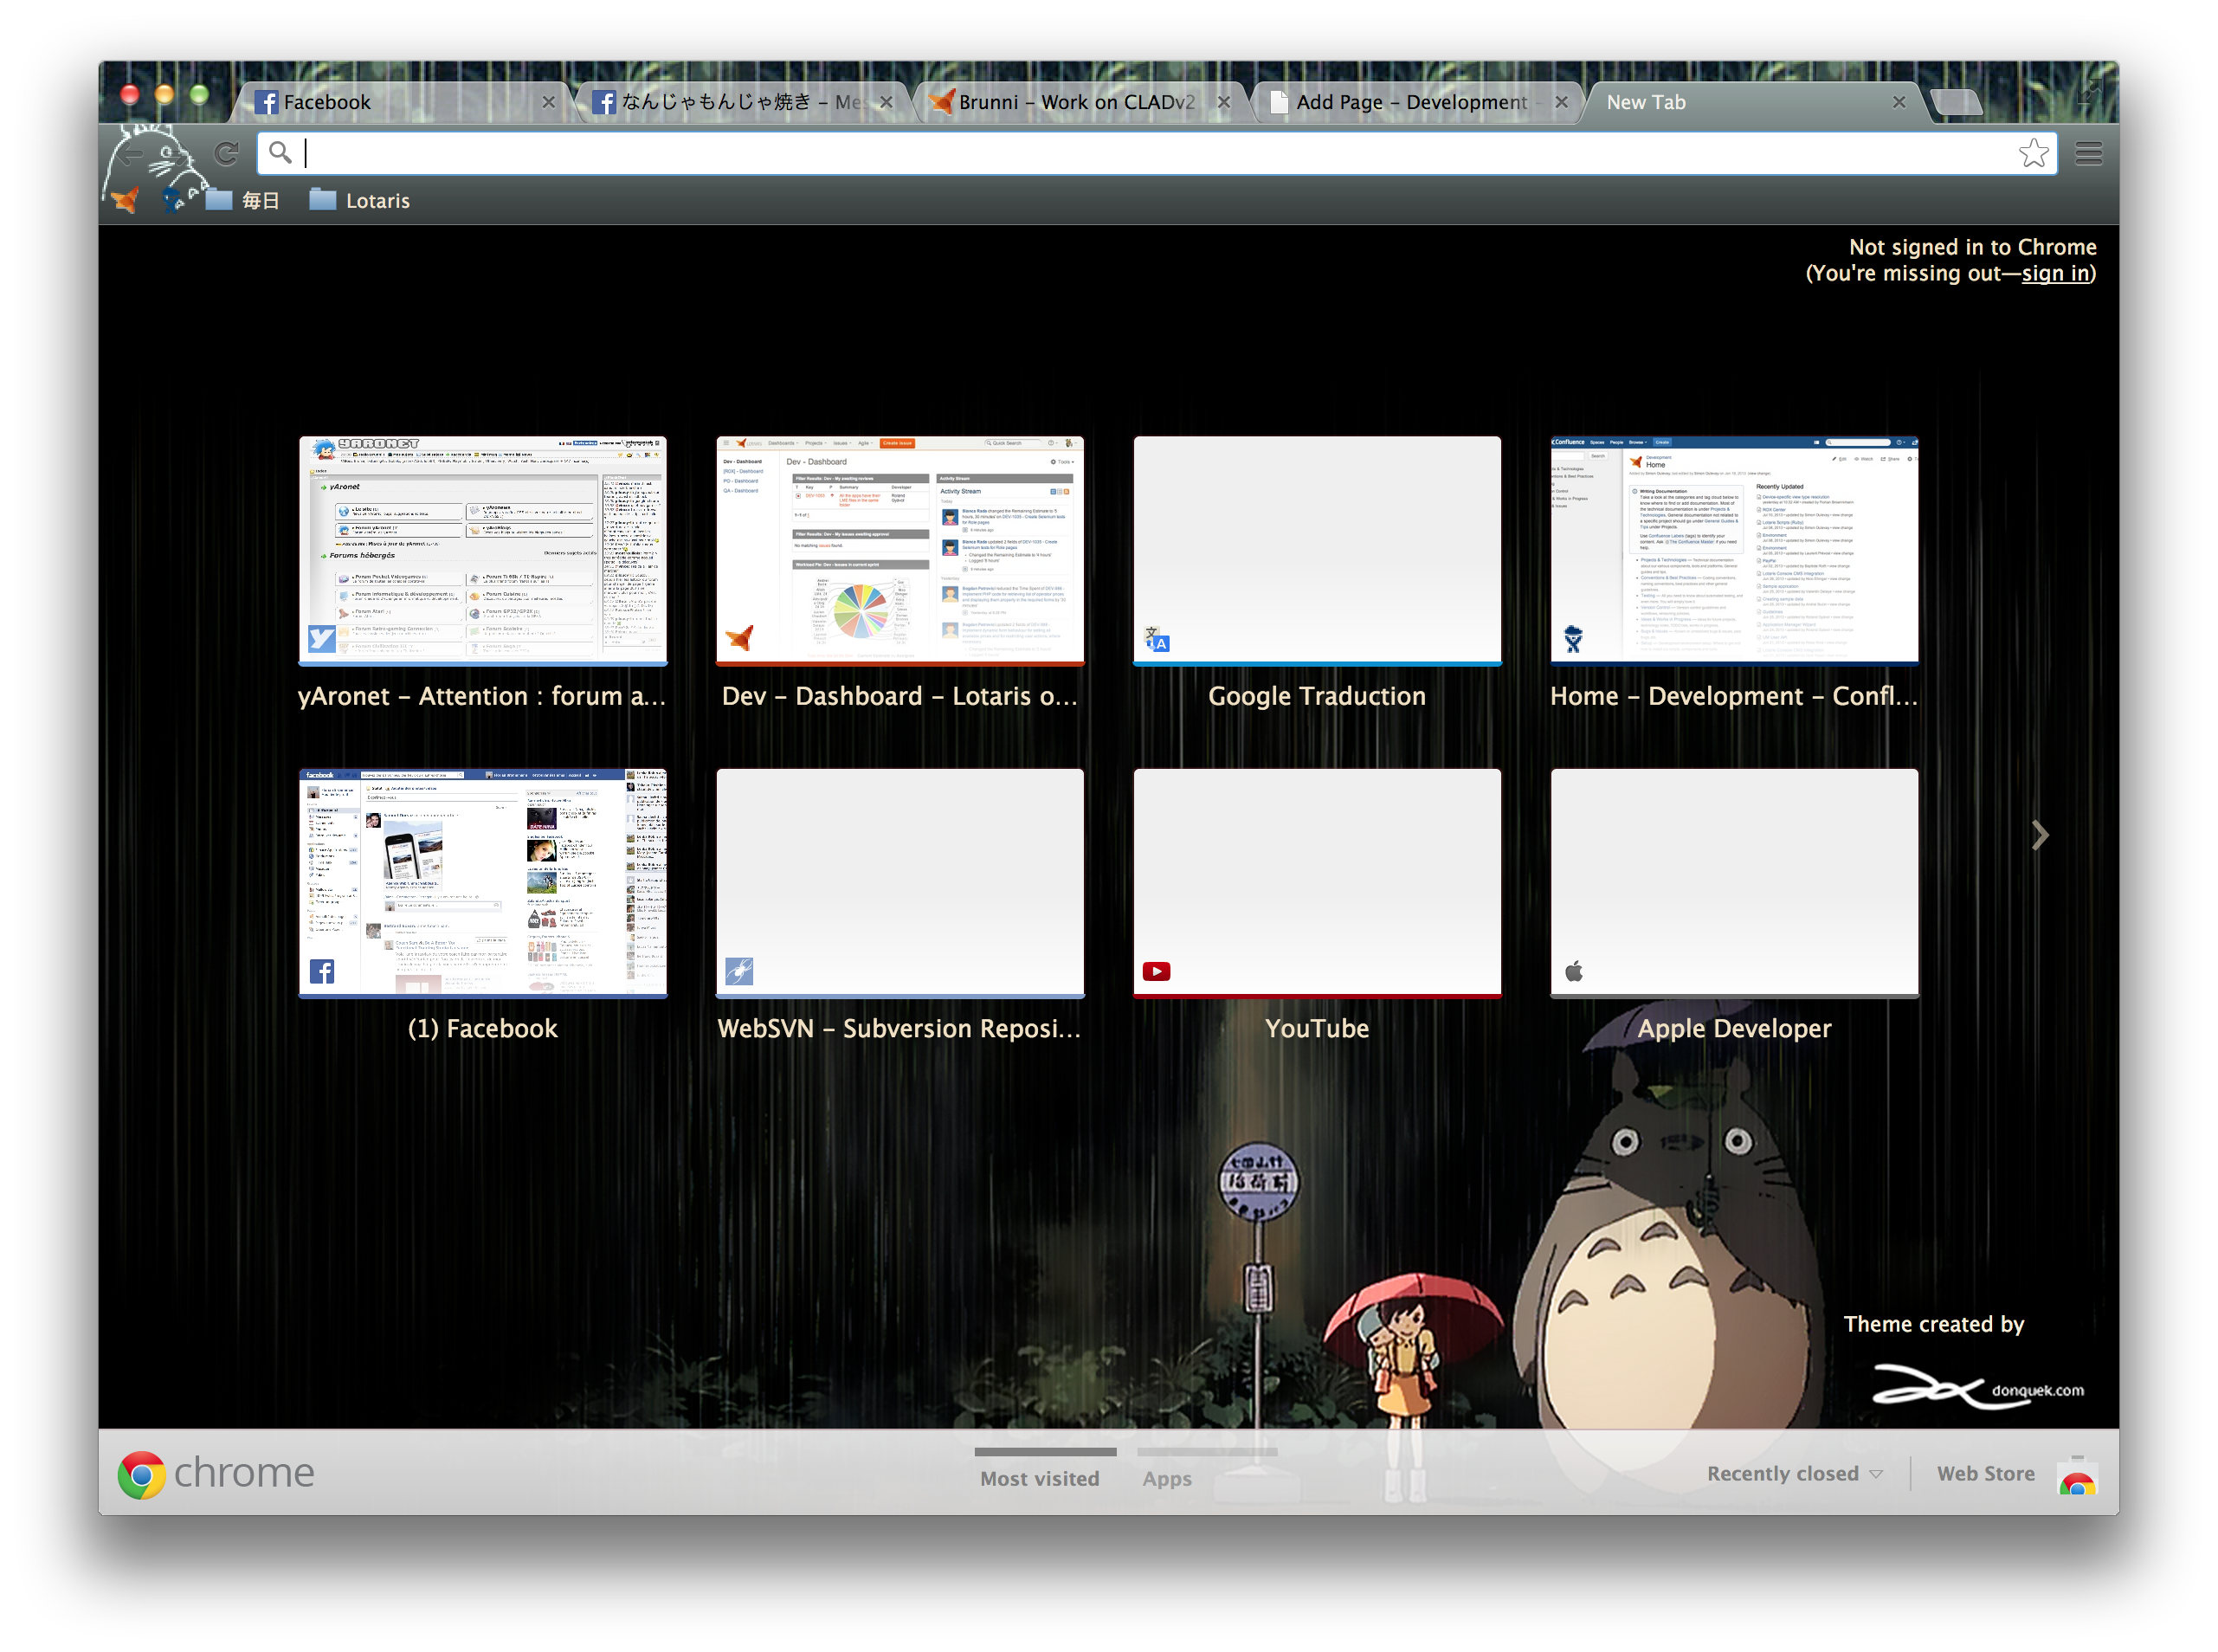Viewport: 2218px width, 1652px height.
Task: Switch to the Add Page – Development tab
Action: click(x=1410, y=102)
